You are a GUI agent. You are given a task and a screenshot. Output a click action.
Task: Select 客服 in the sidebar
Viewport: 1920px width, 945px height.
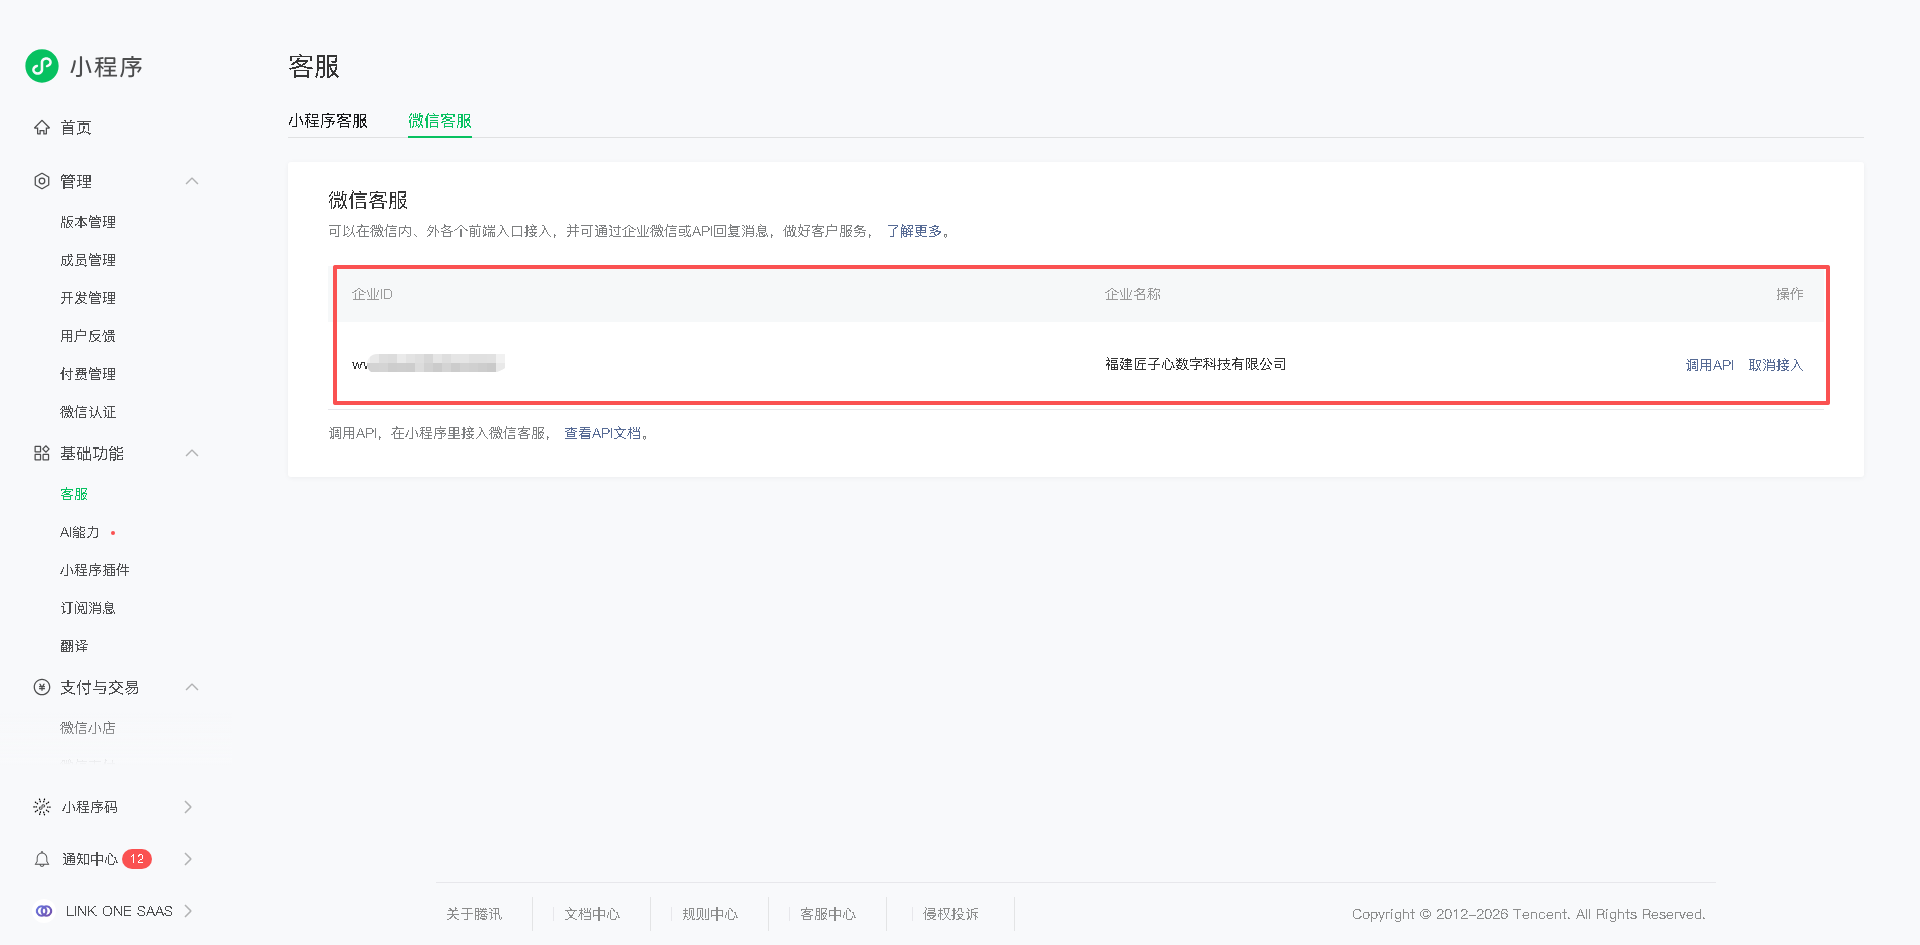74,494
